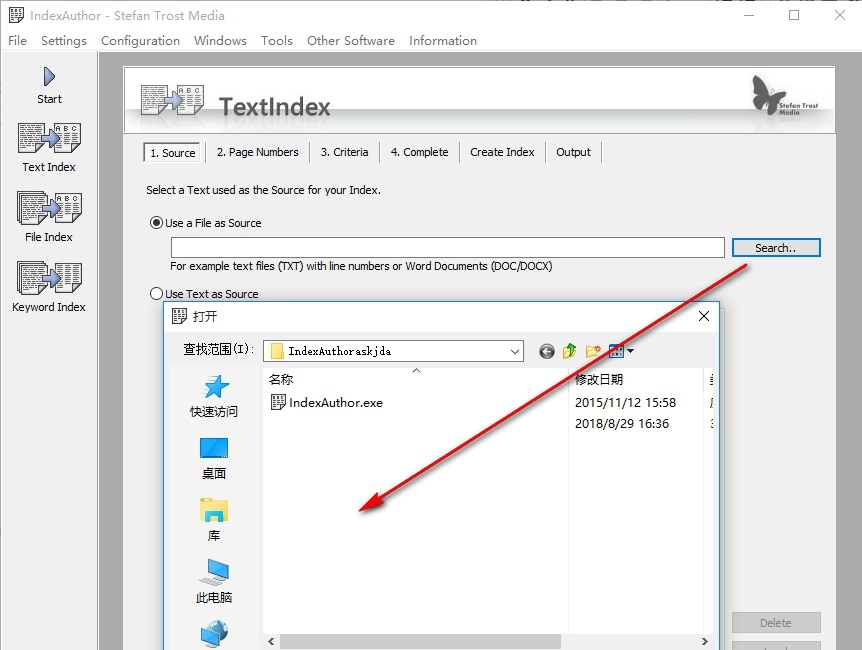Switch to the 2. Page Numbers tab
Image resolution: width=862 pixels, height=650 pixels.
point(257,152)
